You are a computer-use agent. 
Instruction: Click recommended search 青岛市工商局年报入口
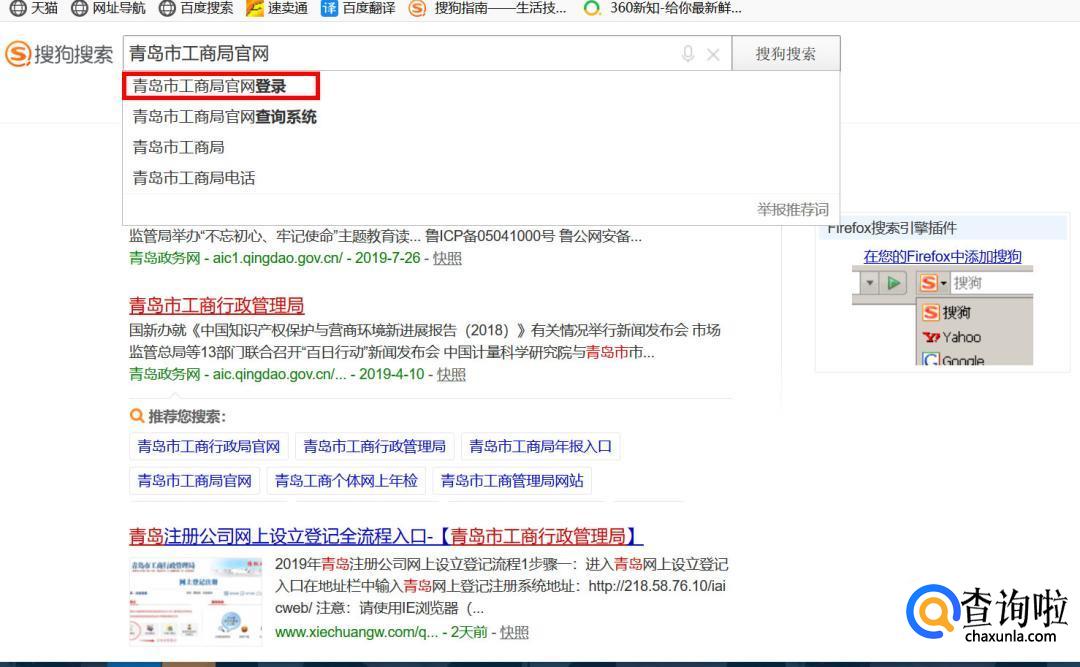(x=540, y=447)
